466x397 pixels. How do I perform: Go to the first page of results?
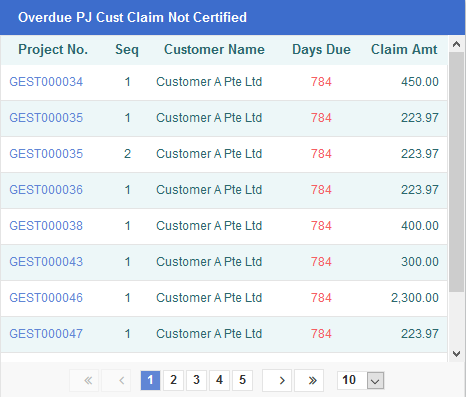coord(84,380)
